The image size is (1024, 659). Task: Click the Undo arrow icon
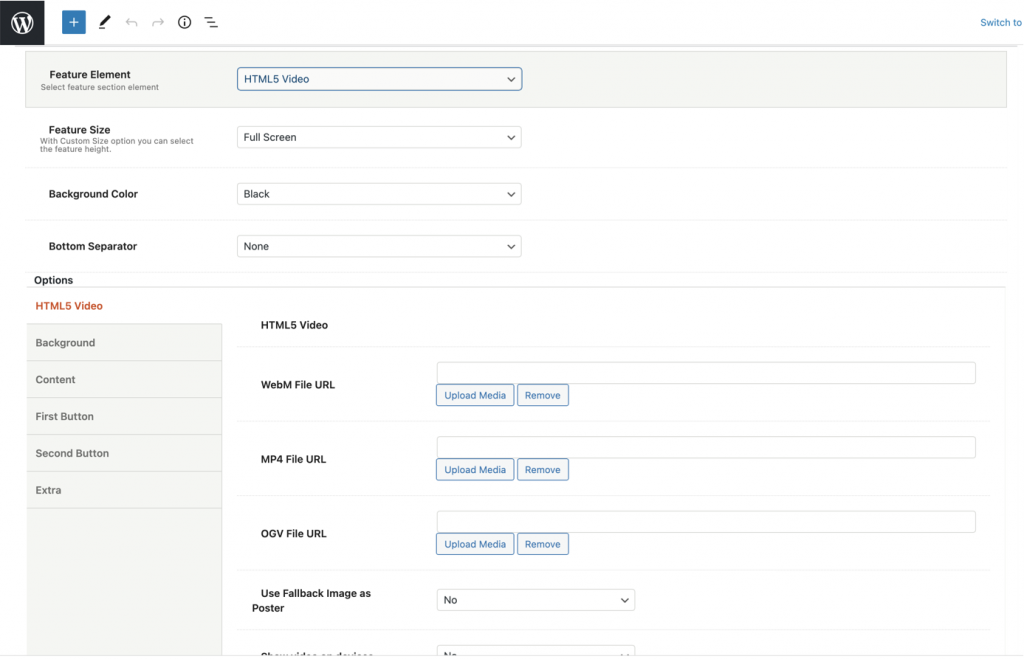(x=131, y=21)
